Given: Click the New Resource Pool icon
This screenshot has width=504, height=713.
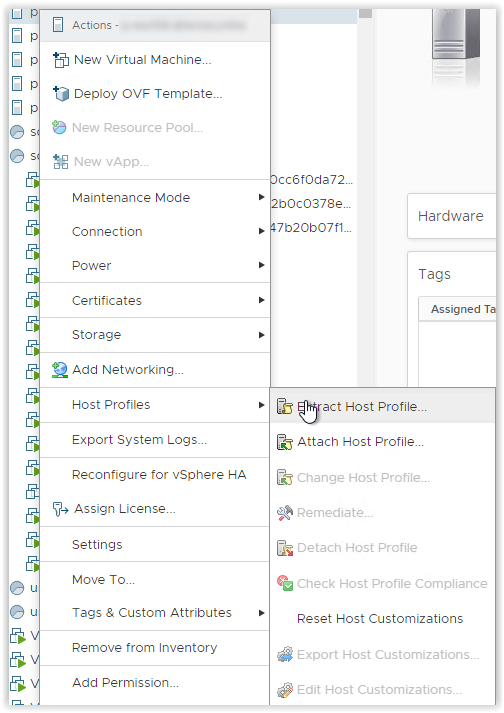Looking at the screenshot, I should (59, 127).
